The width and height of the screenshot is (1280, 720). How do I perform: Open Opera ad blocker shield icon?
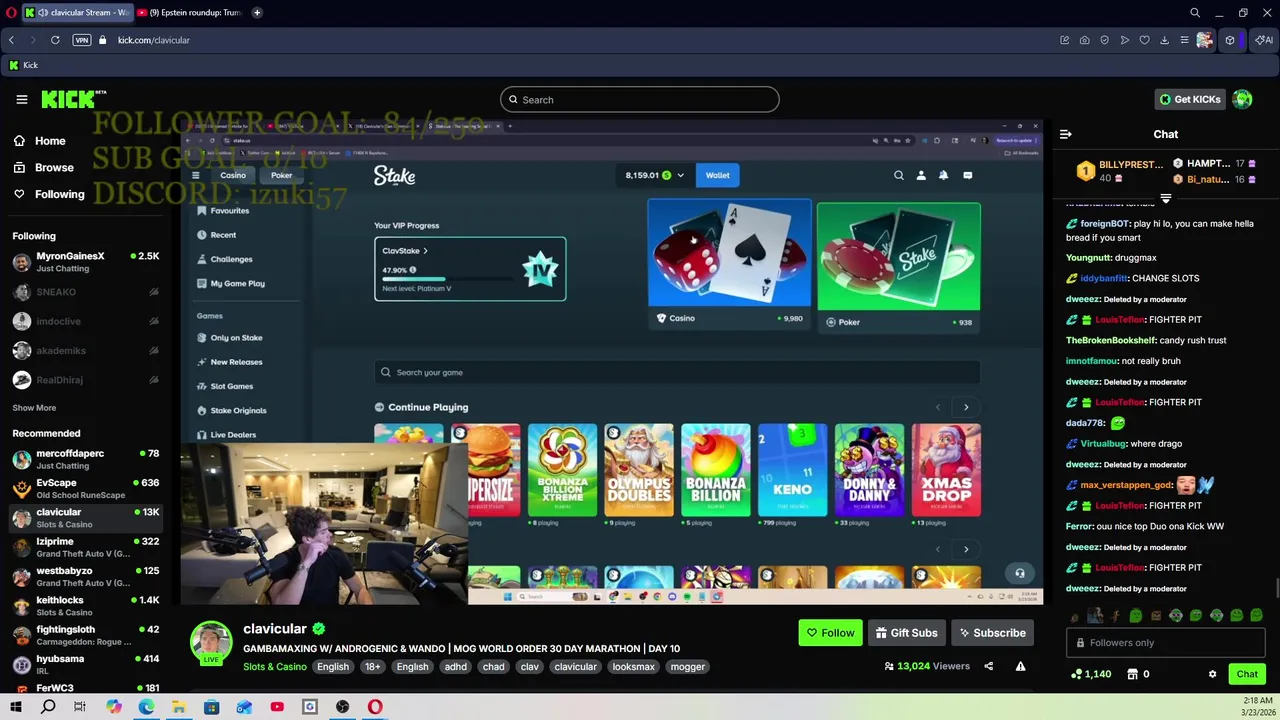coord(1105,40)
